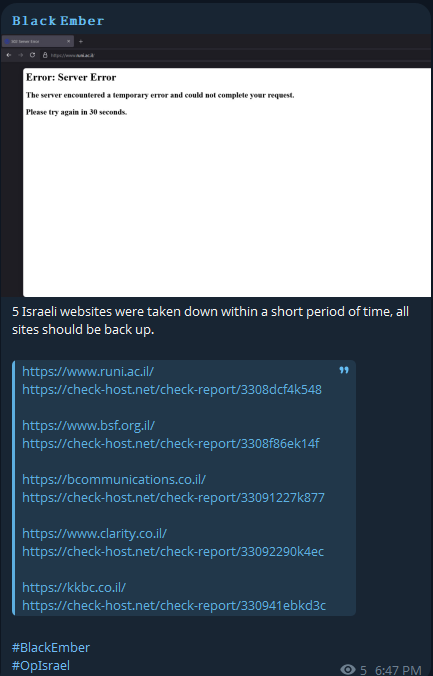Open the bcommunications.co.il link
The image size is (433, 676).
point(114,479)
